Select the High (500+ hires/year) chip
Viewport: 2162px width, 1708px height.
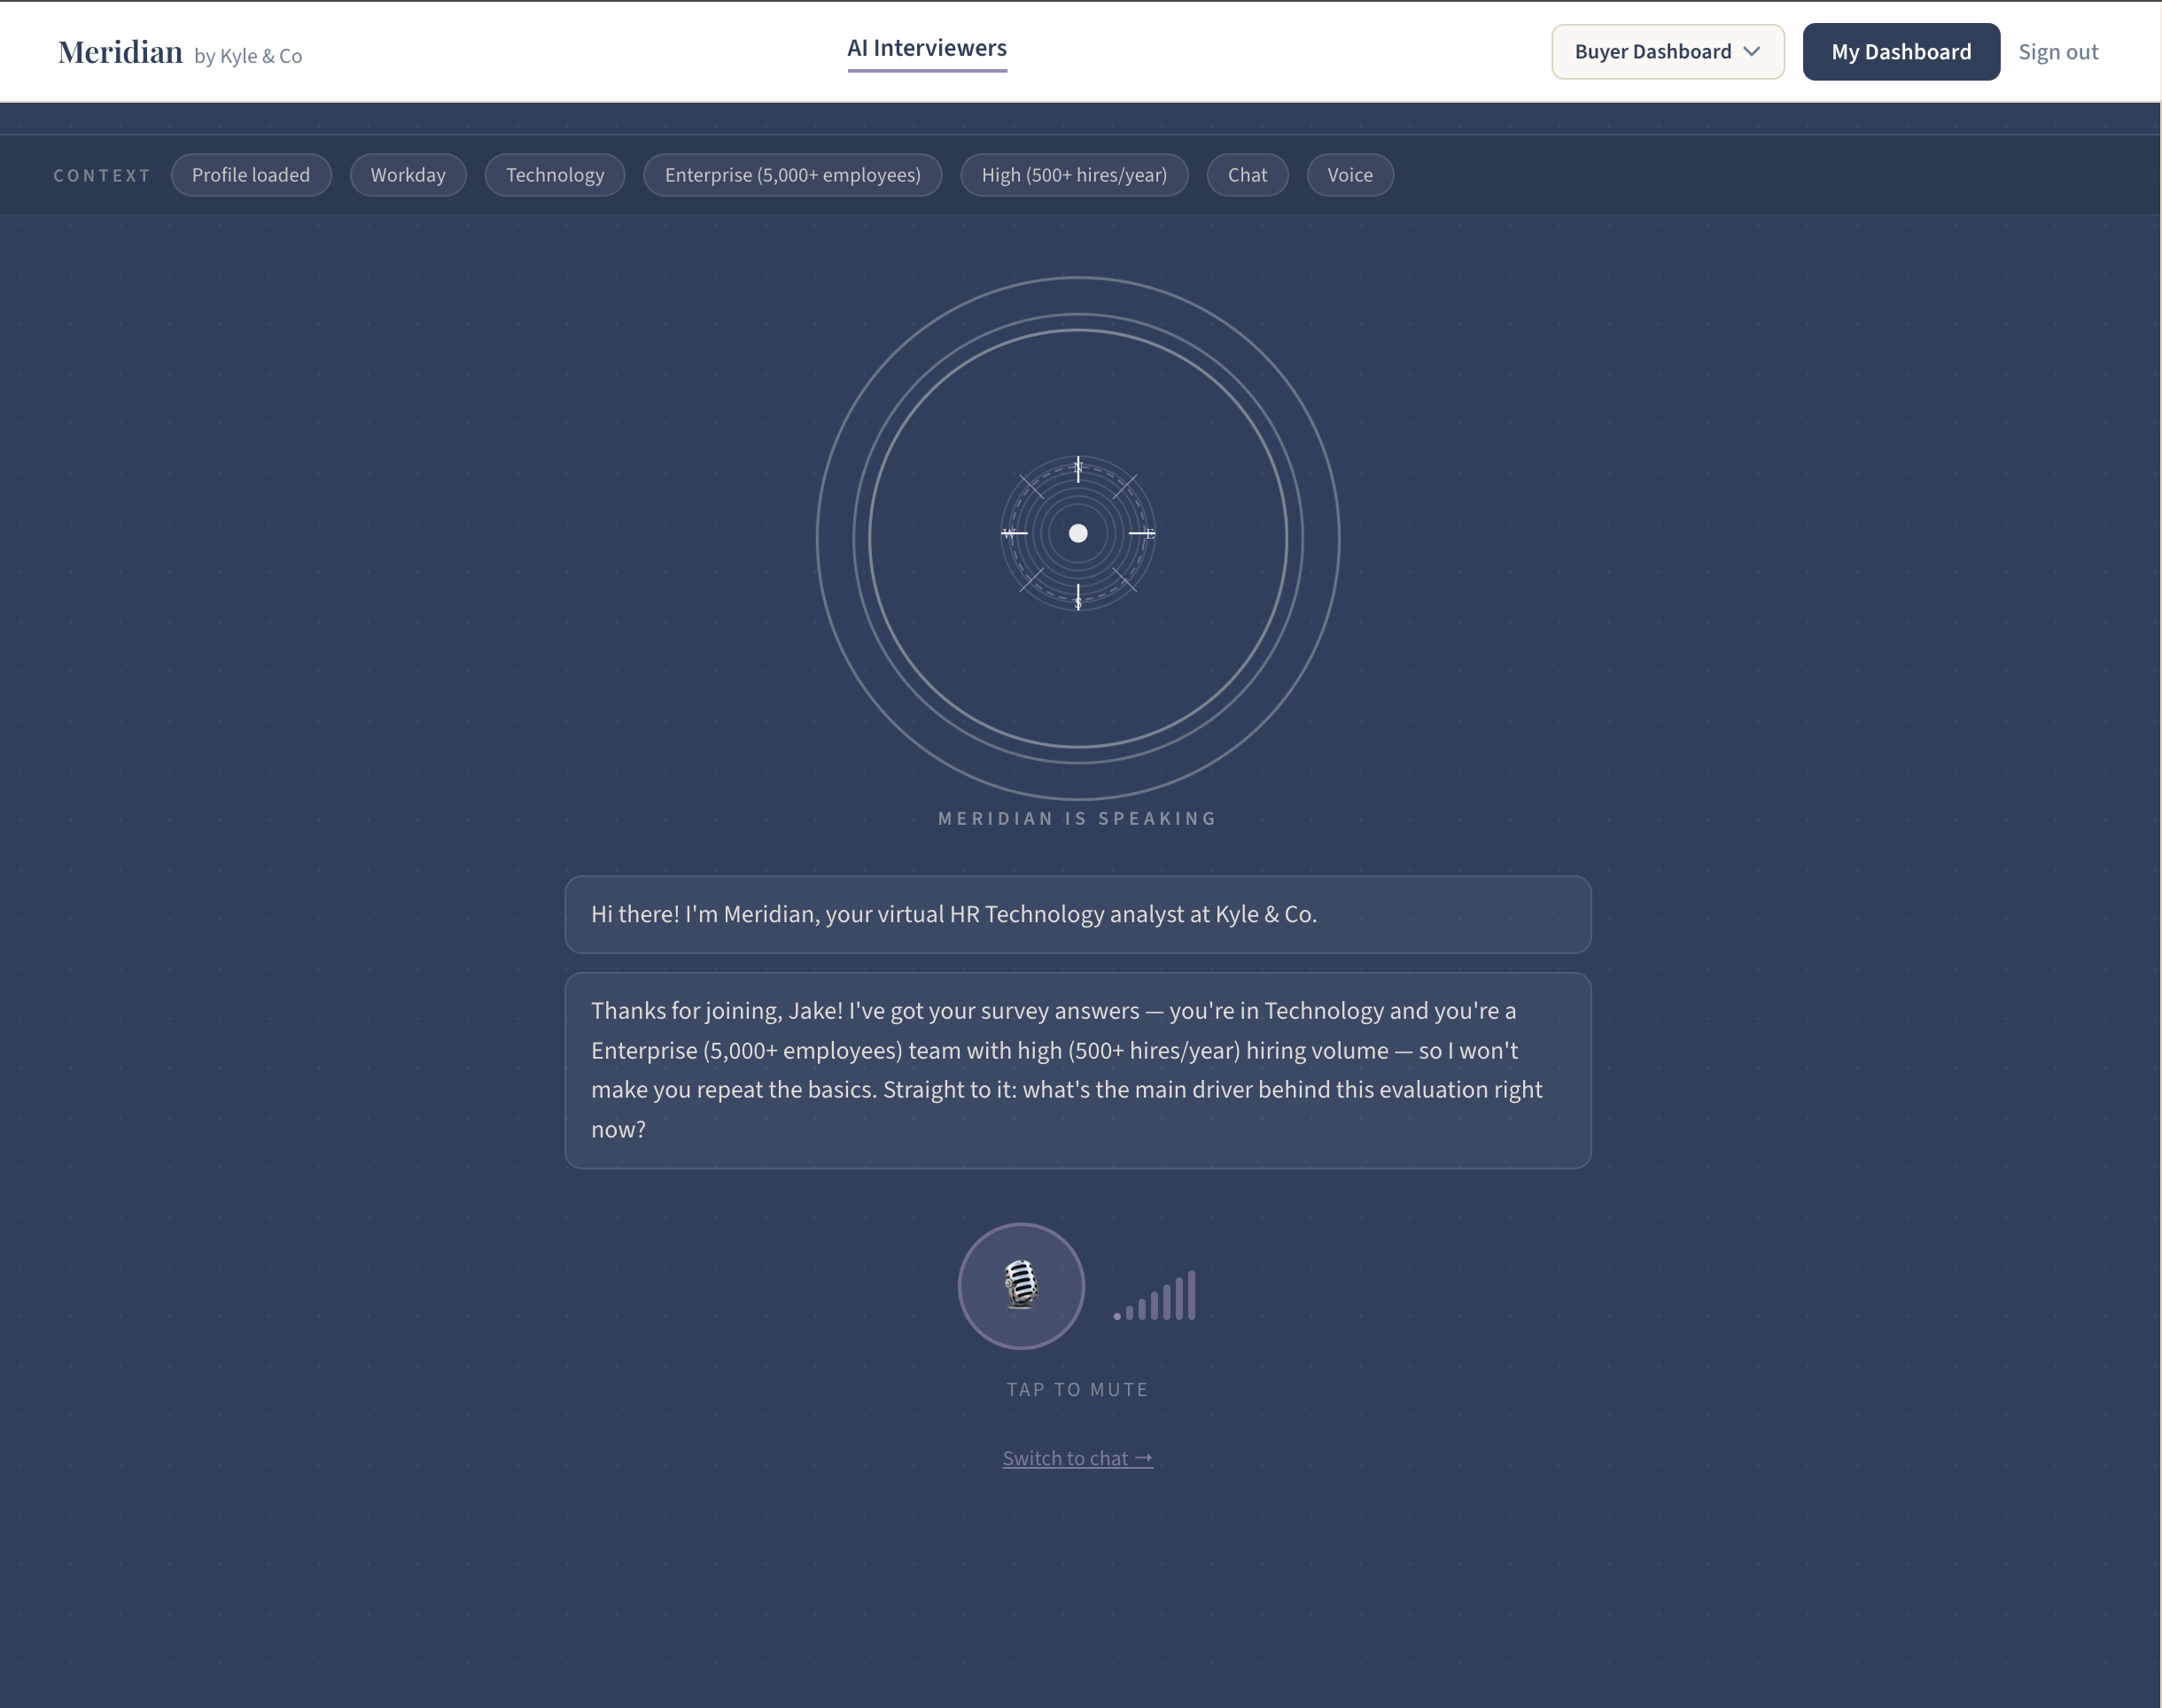click(x=1074, y=175)
